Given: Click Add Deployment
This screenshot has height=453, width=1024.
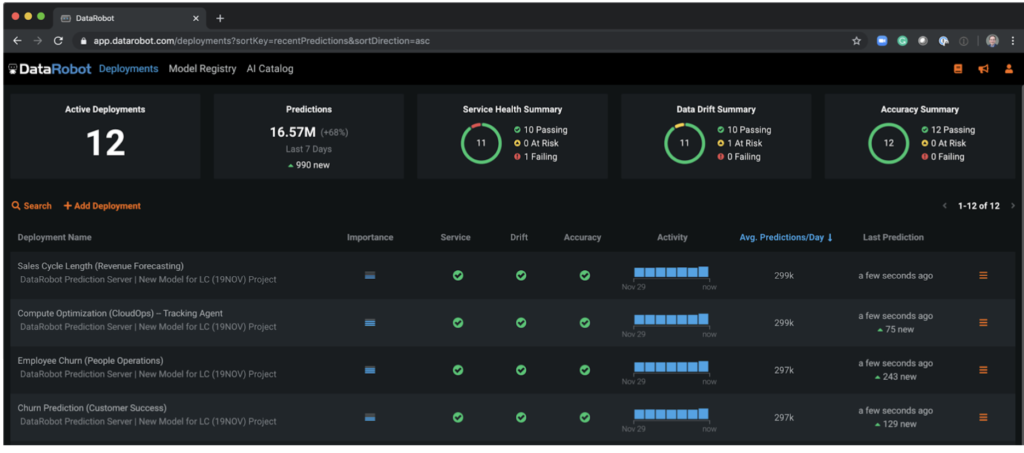Looking at the screenshot, I should pos(102,206).
